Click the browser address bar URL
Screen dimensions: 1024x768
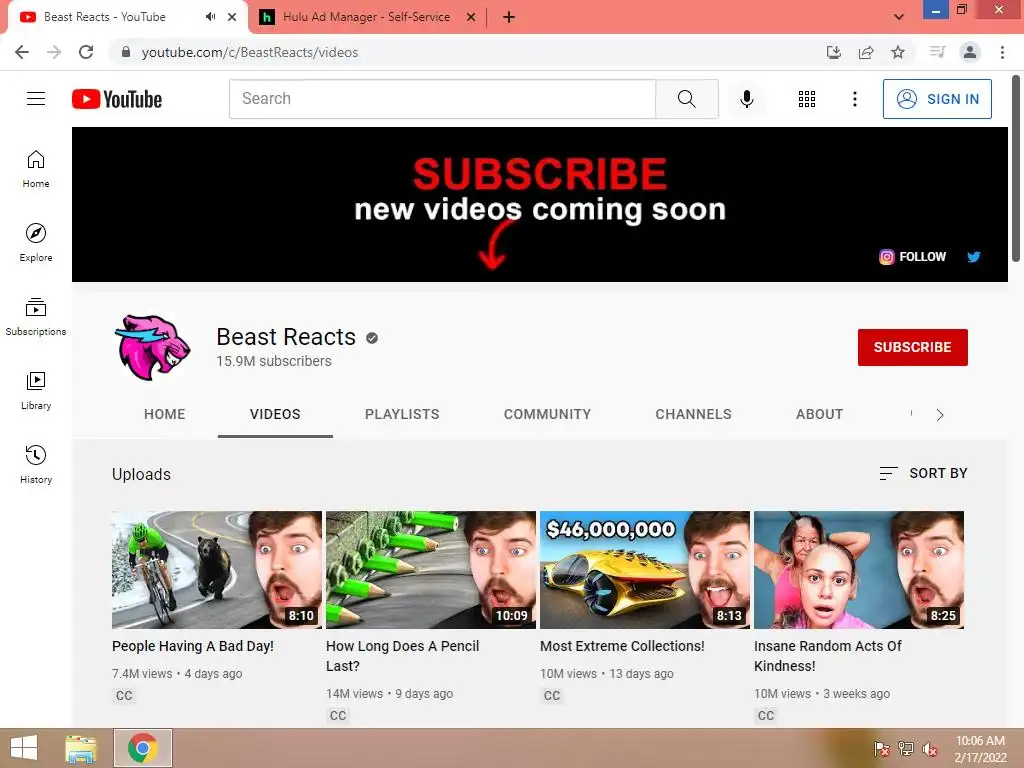[x=249, y=52]
